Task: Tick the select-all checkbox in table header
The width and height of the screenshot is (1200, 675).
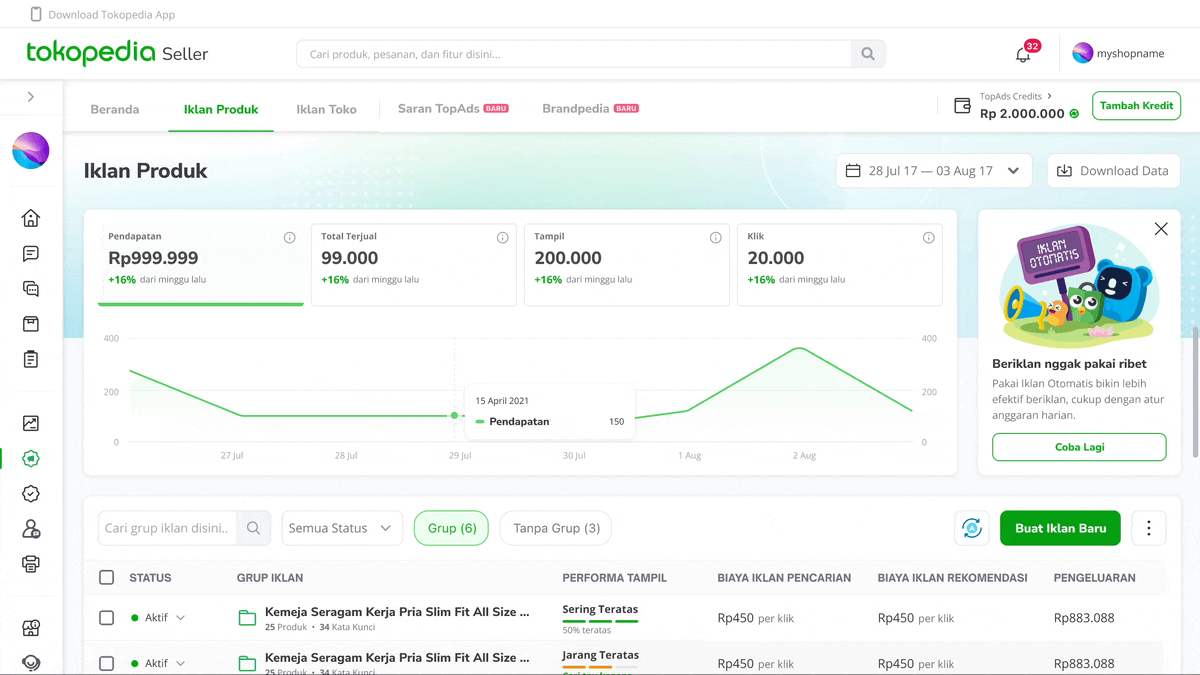Action: click(107, 577)
